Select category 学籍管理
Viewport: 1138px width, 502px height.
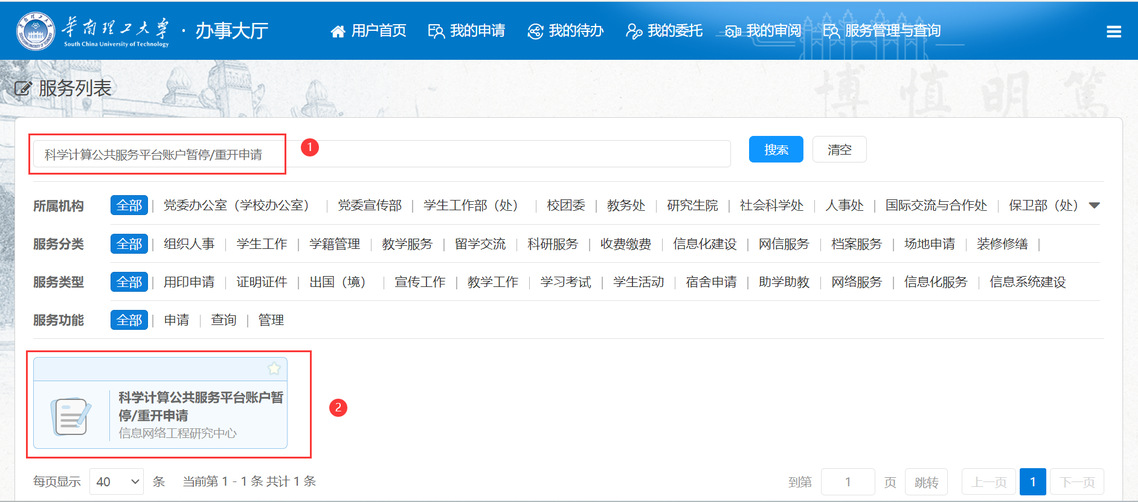click(x=335, y=244)
